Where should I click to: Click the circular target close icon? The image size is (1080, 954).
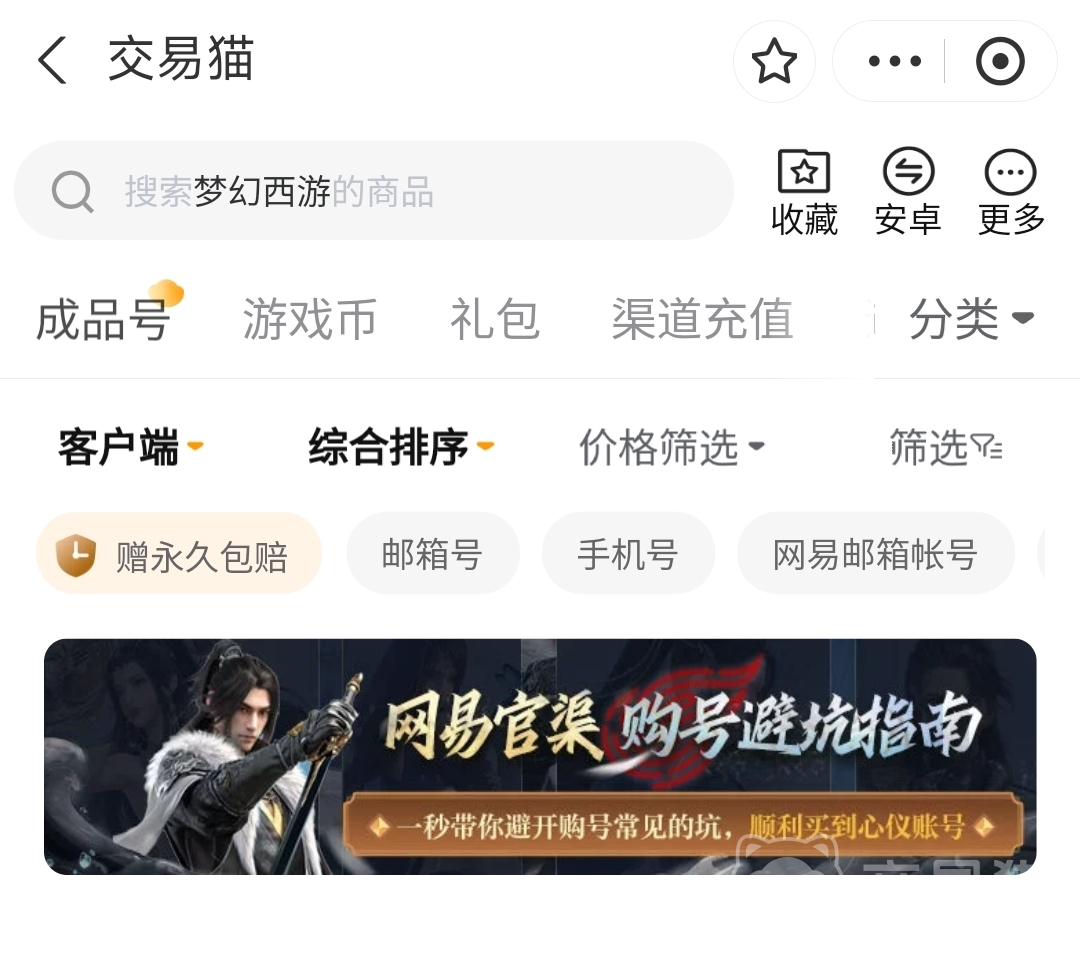click(1000, 61)
